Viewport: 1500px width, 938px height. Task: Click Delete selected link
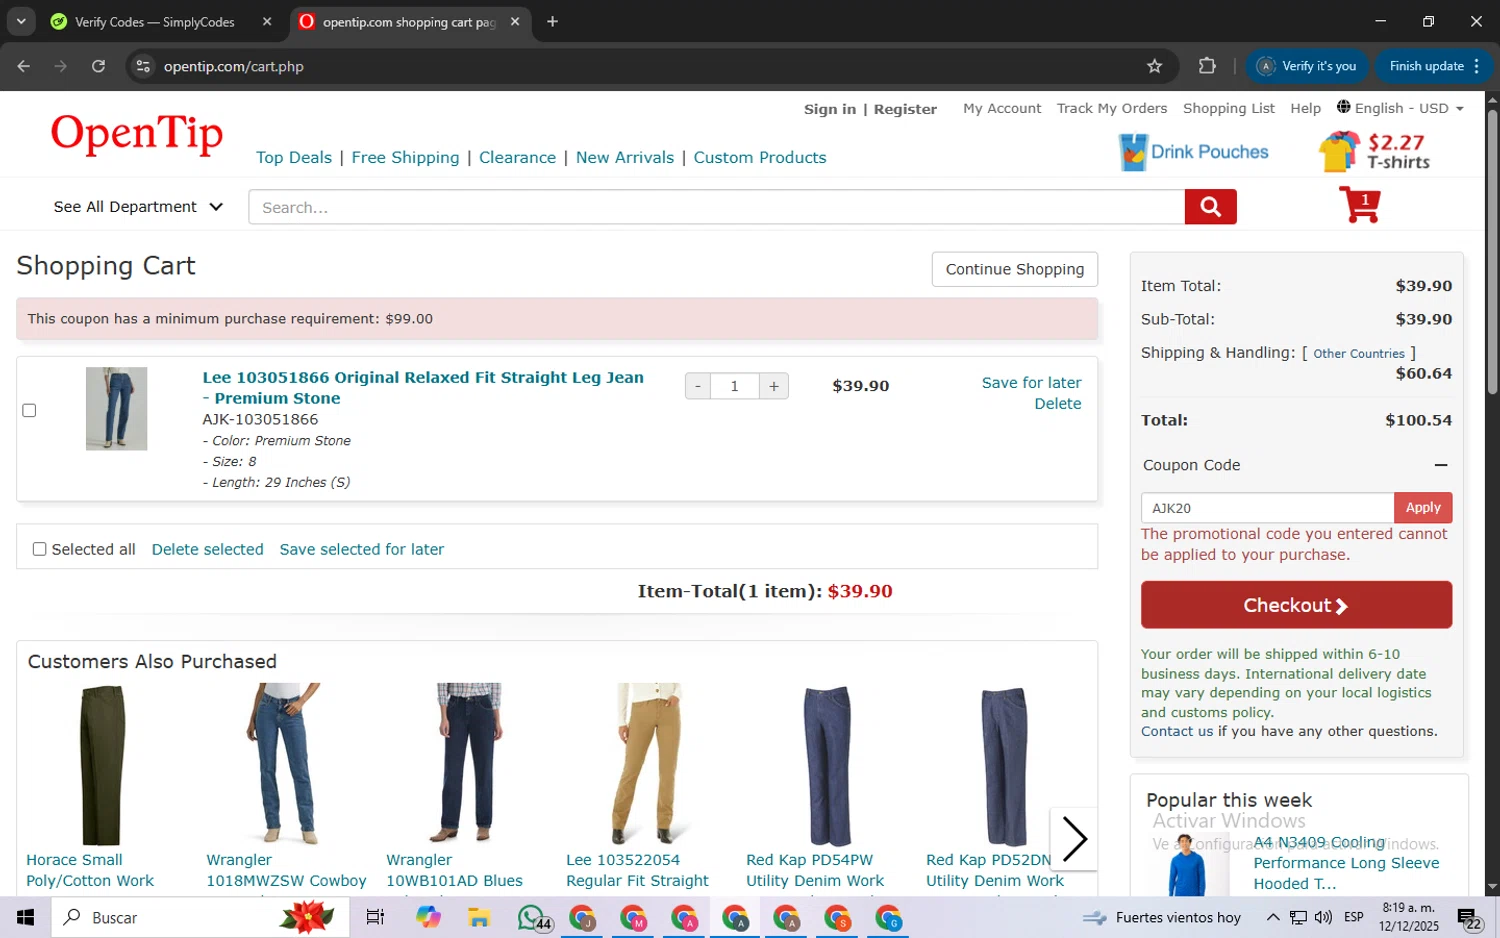pyautogui.click(x=207, y=549)
